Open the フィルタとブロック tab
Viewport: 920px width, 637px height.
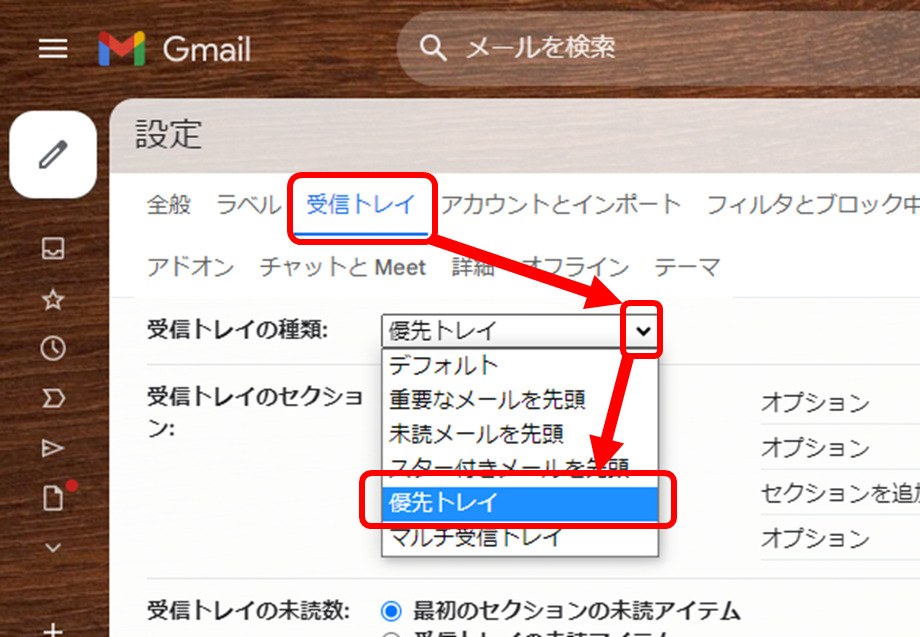pyautogui.click(x=813, y=205)
